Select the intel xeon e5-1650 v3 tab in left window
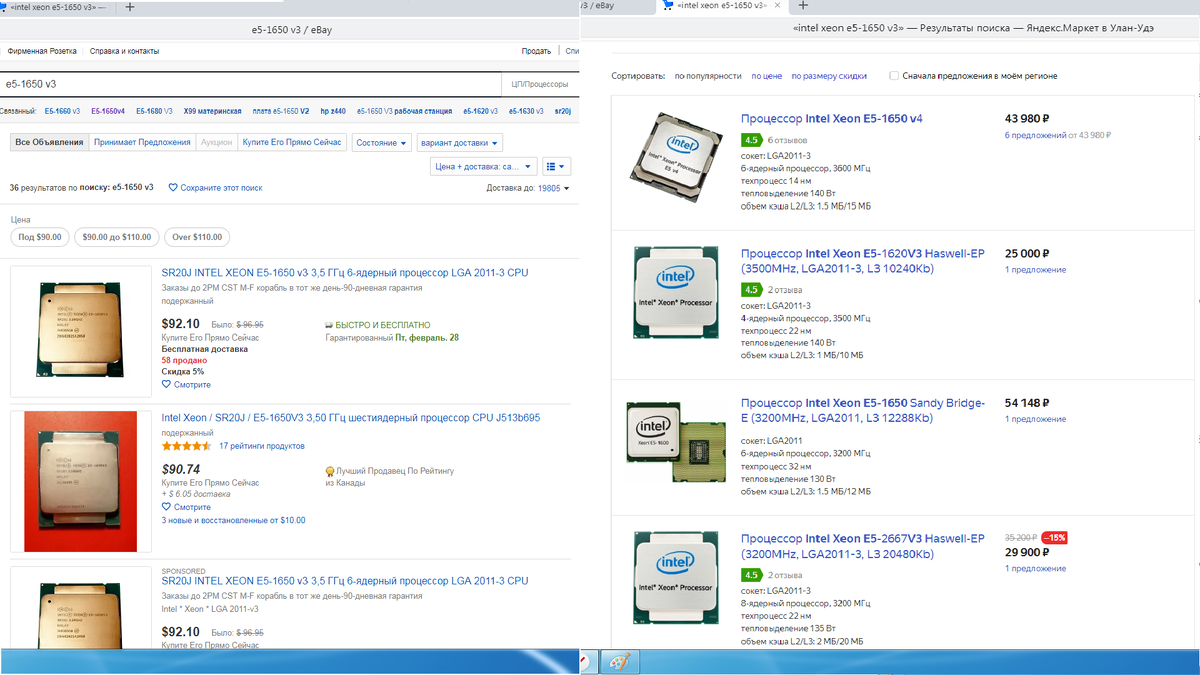The height and width of the screenshot is (675, 1200). pyautogui.click(x=58, y=7)
